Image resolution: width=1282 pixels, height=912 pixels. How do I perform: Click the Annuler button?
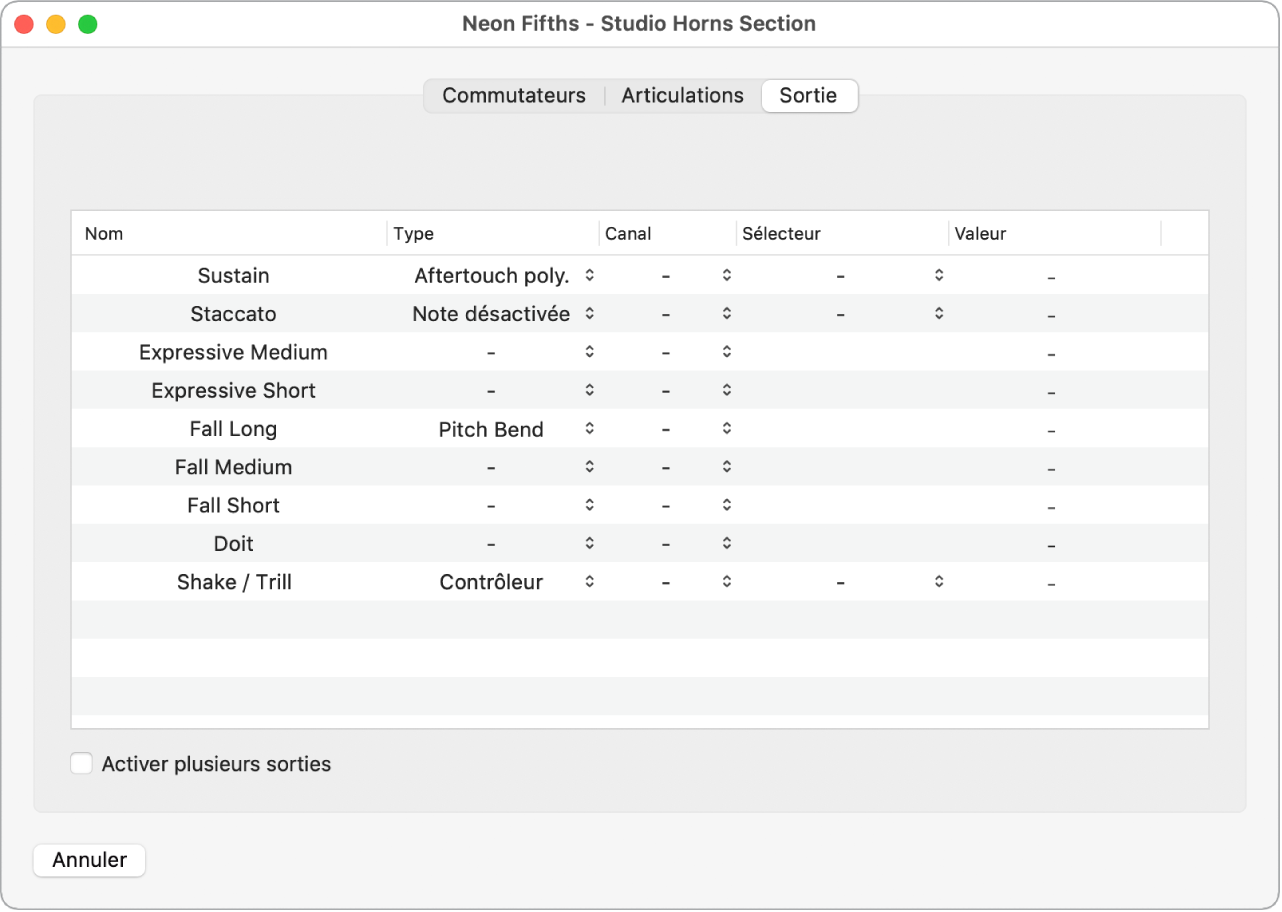click(90, 860)
